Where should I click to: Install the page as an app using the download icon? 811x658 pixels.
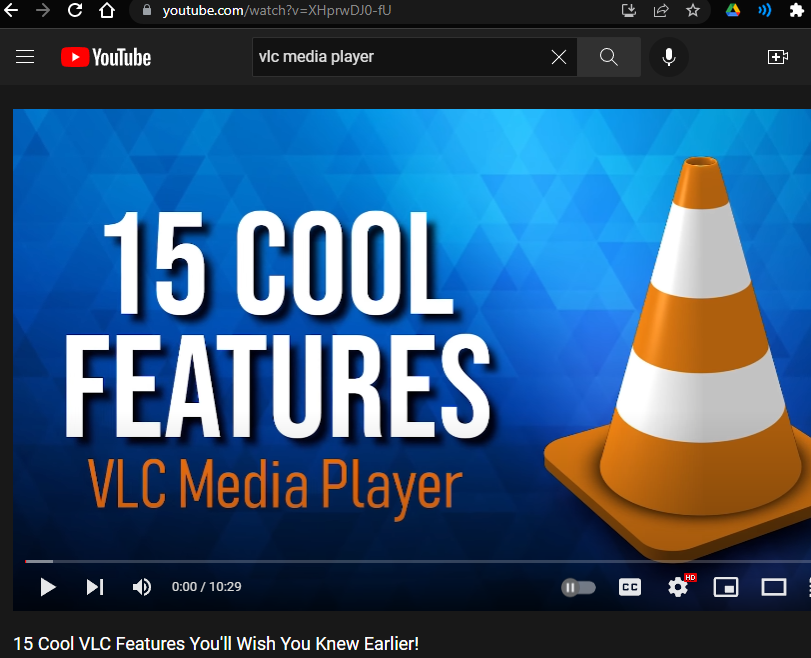(x=629, y=10)
